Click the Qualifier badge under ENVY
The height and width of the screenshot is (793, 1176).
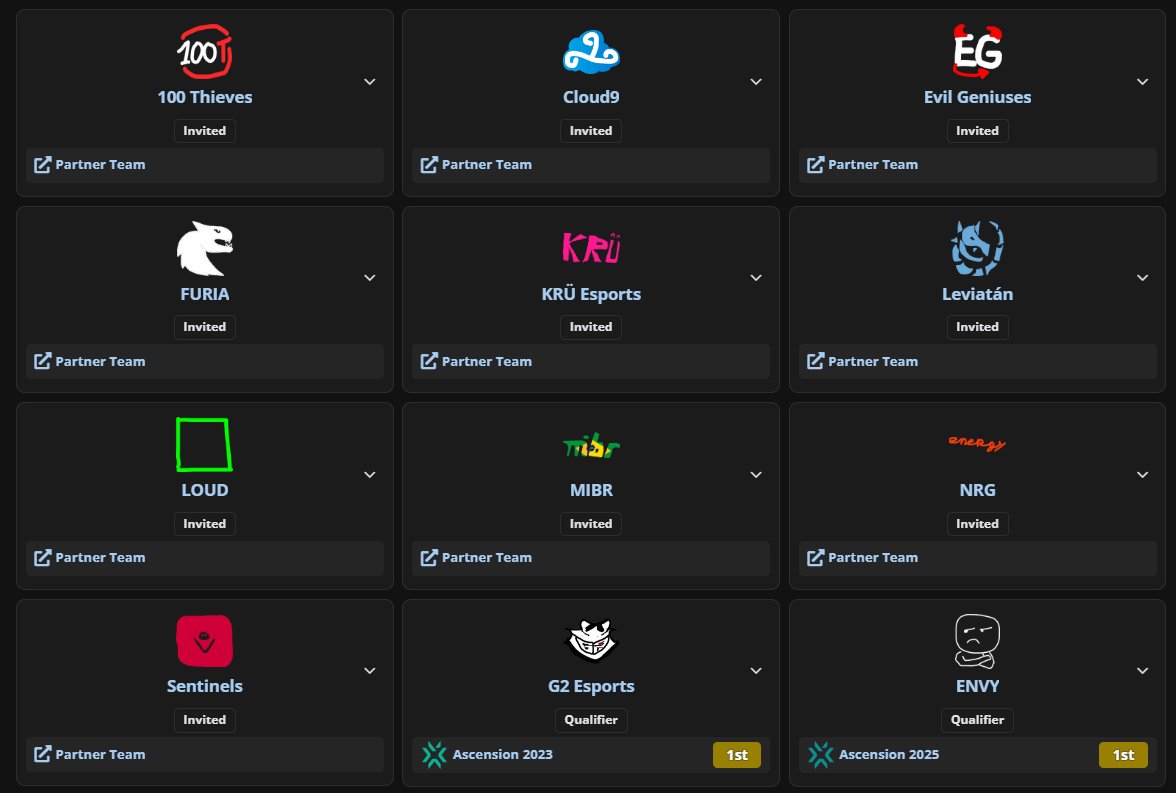tap(977, 719)
